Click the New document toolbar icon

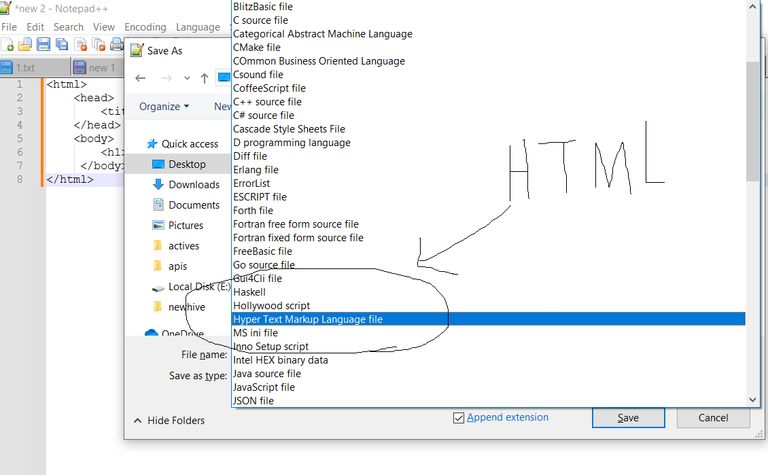click(x=7, y=45)
